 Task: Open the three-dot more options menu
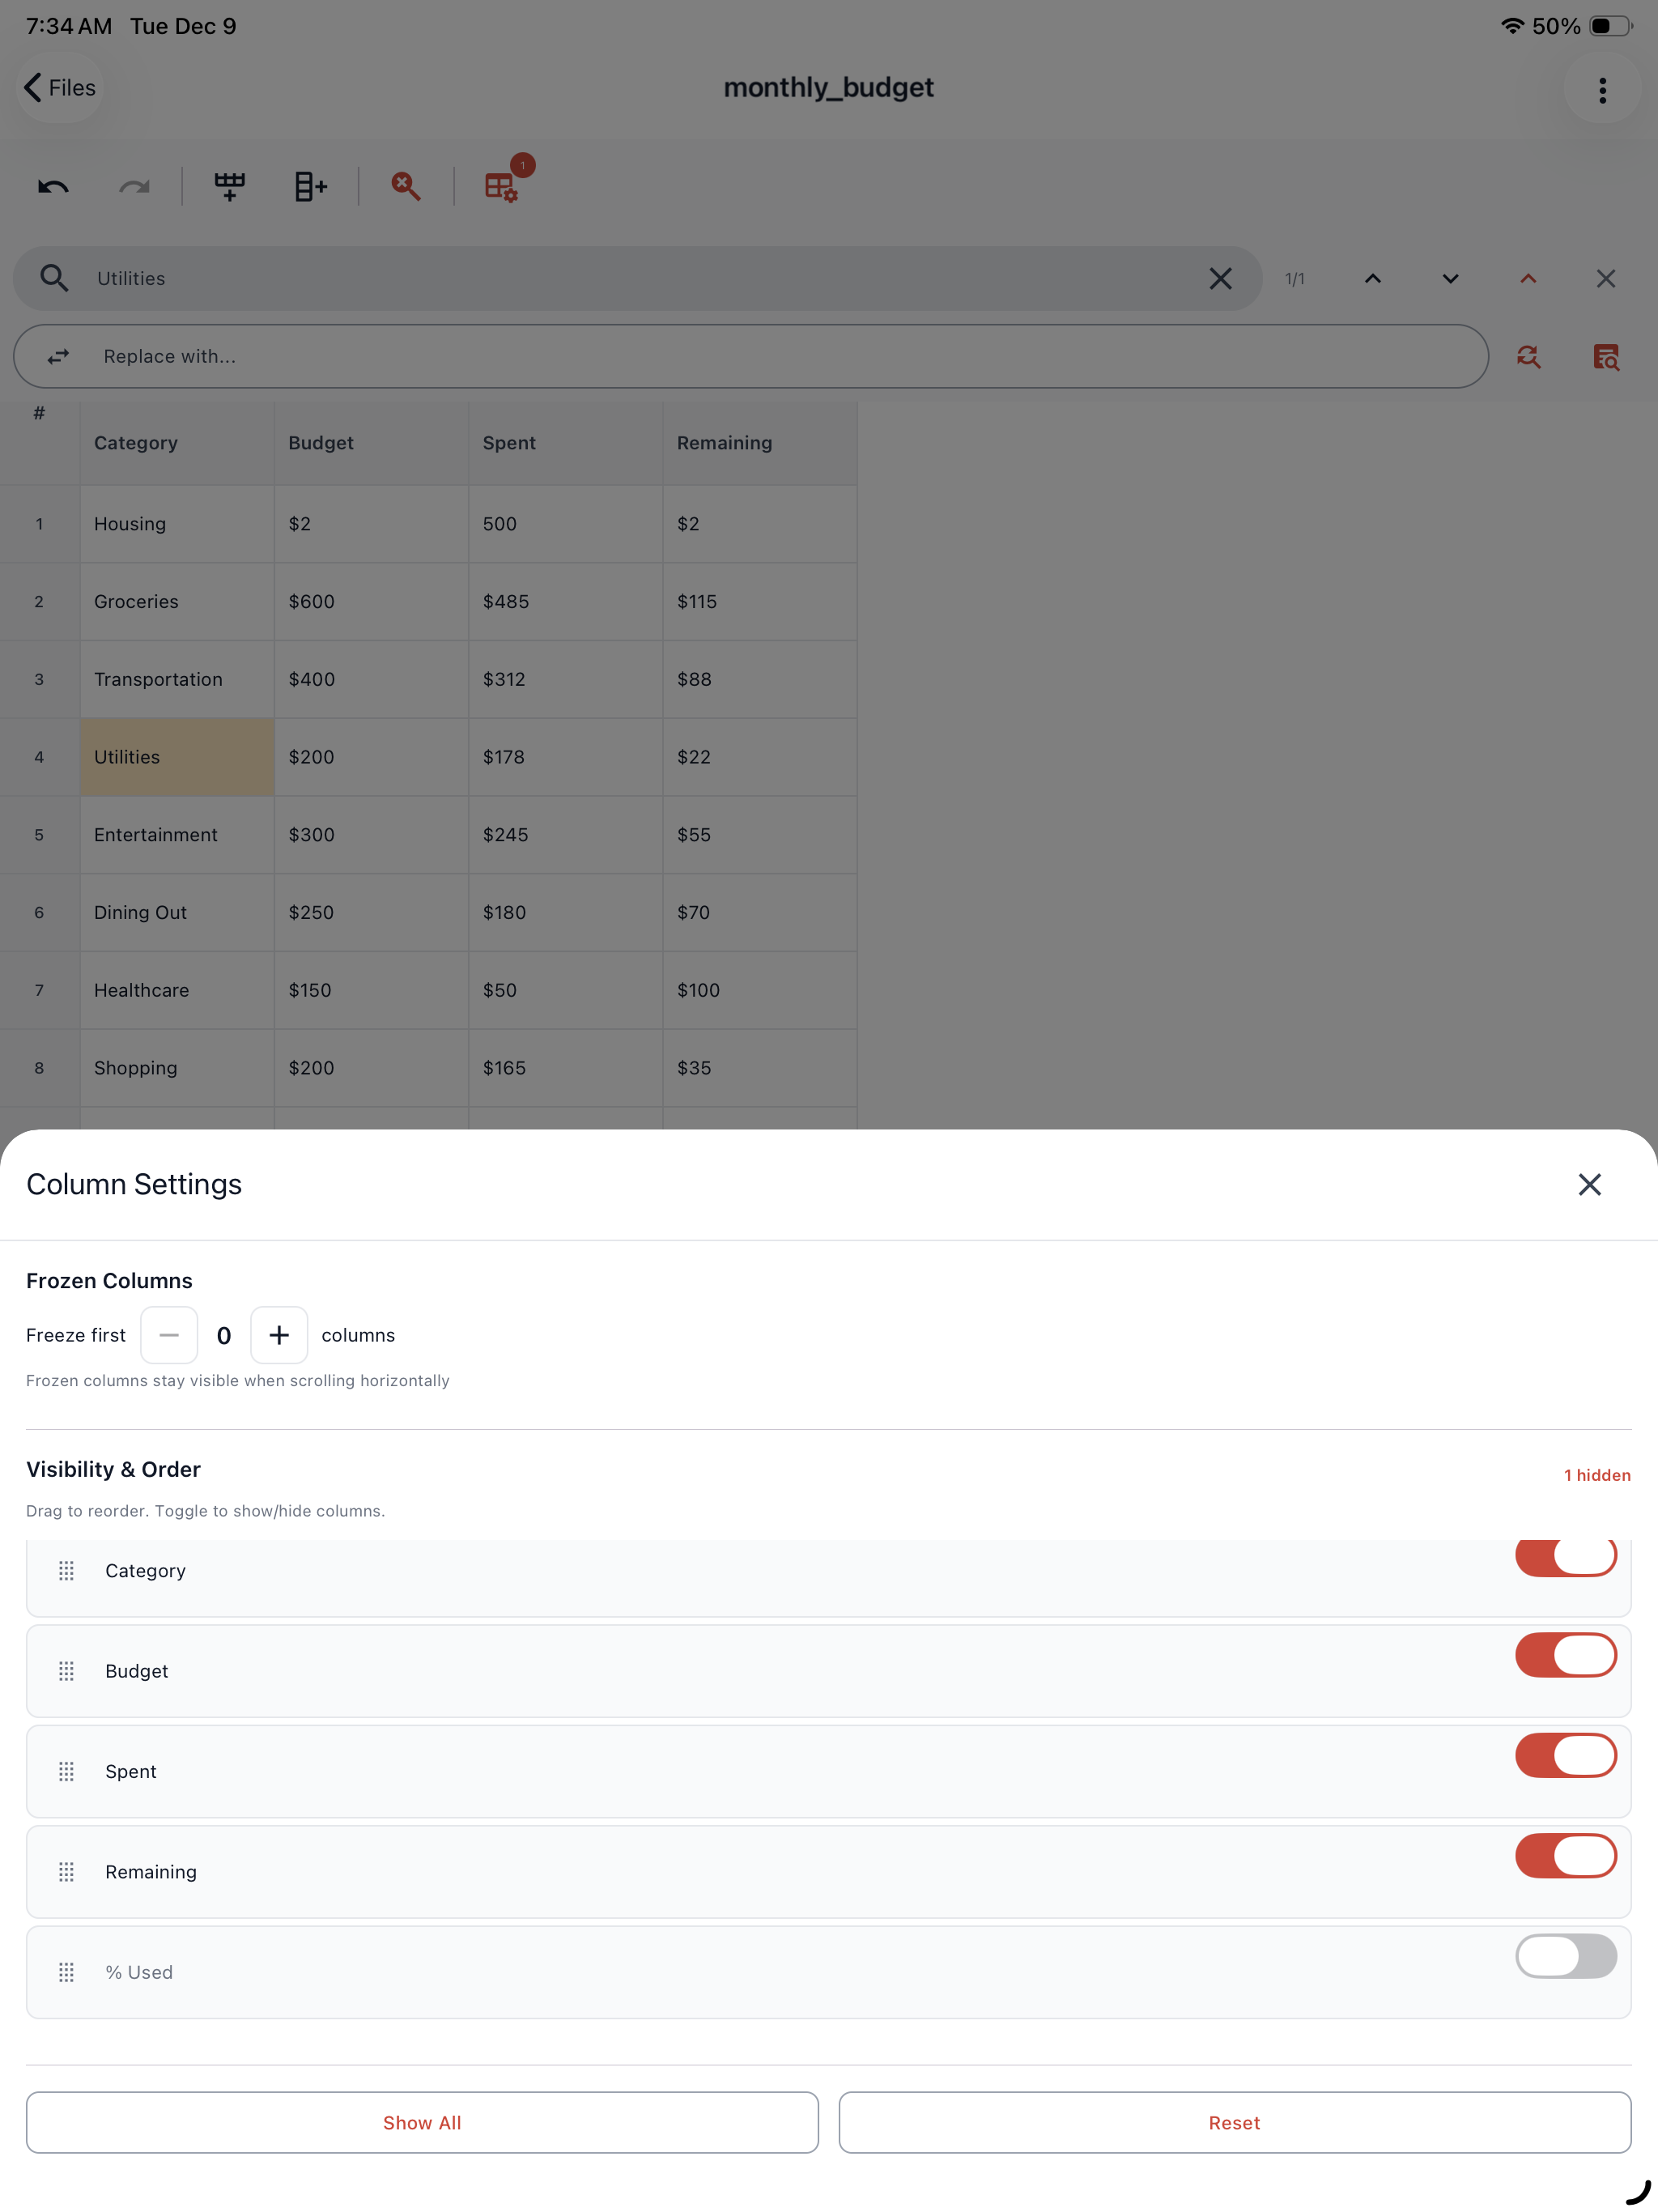pos(1602,90)
